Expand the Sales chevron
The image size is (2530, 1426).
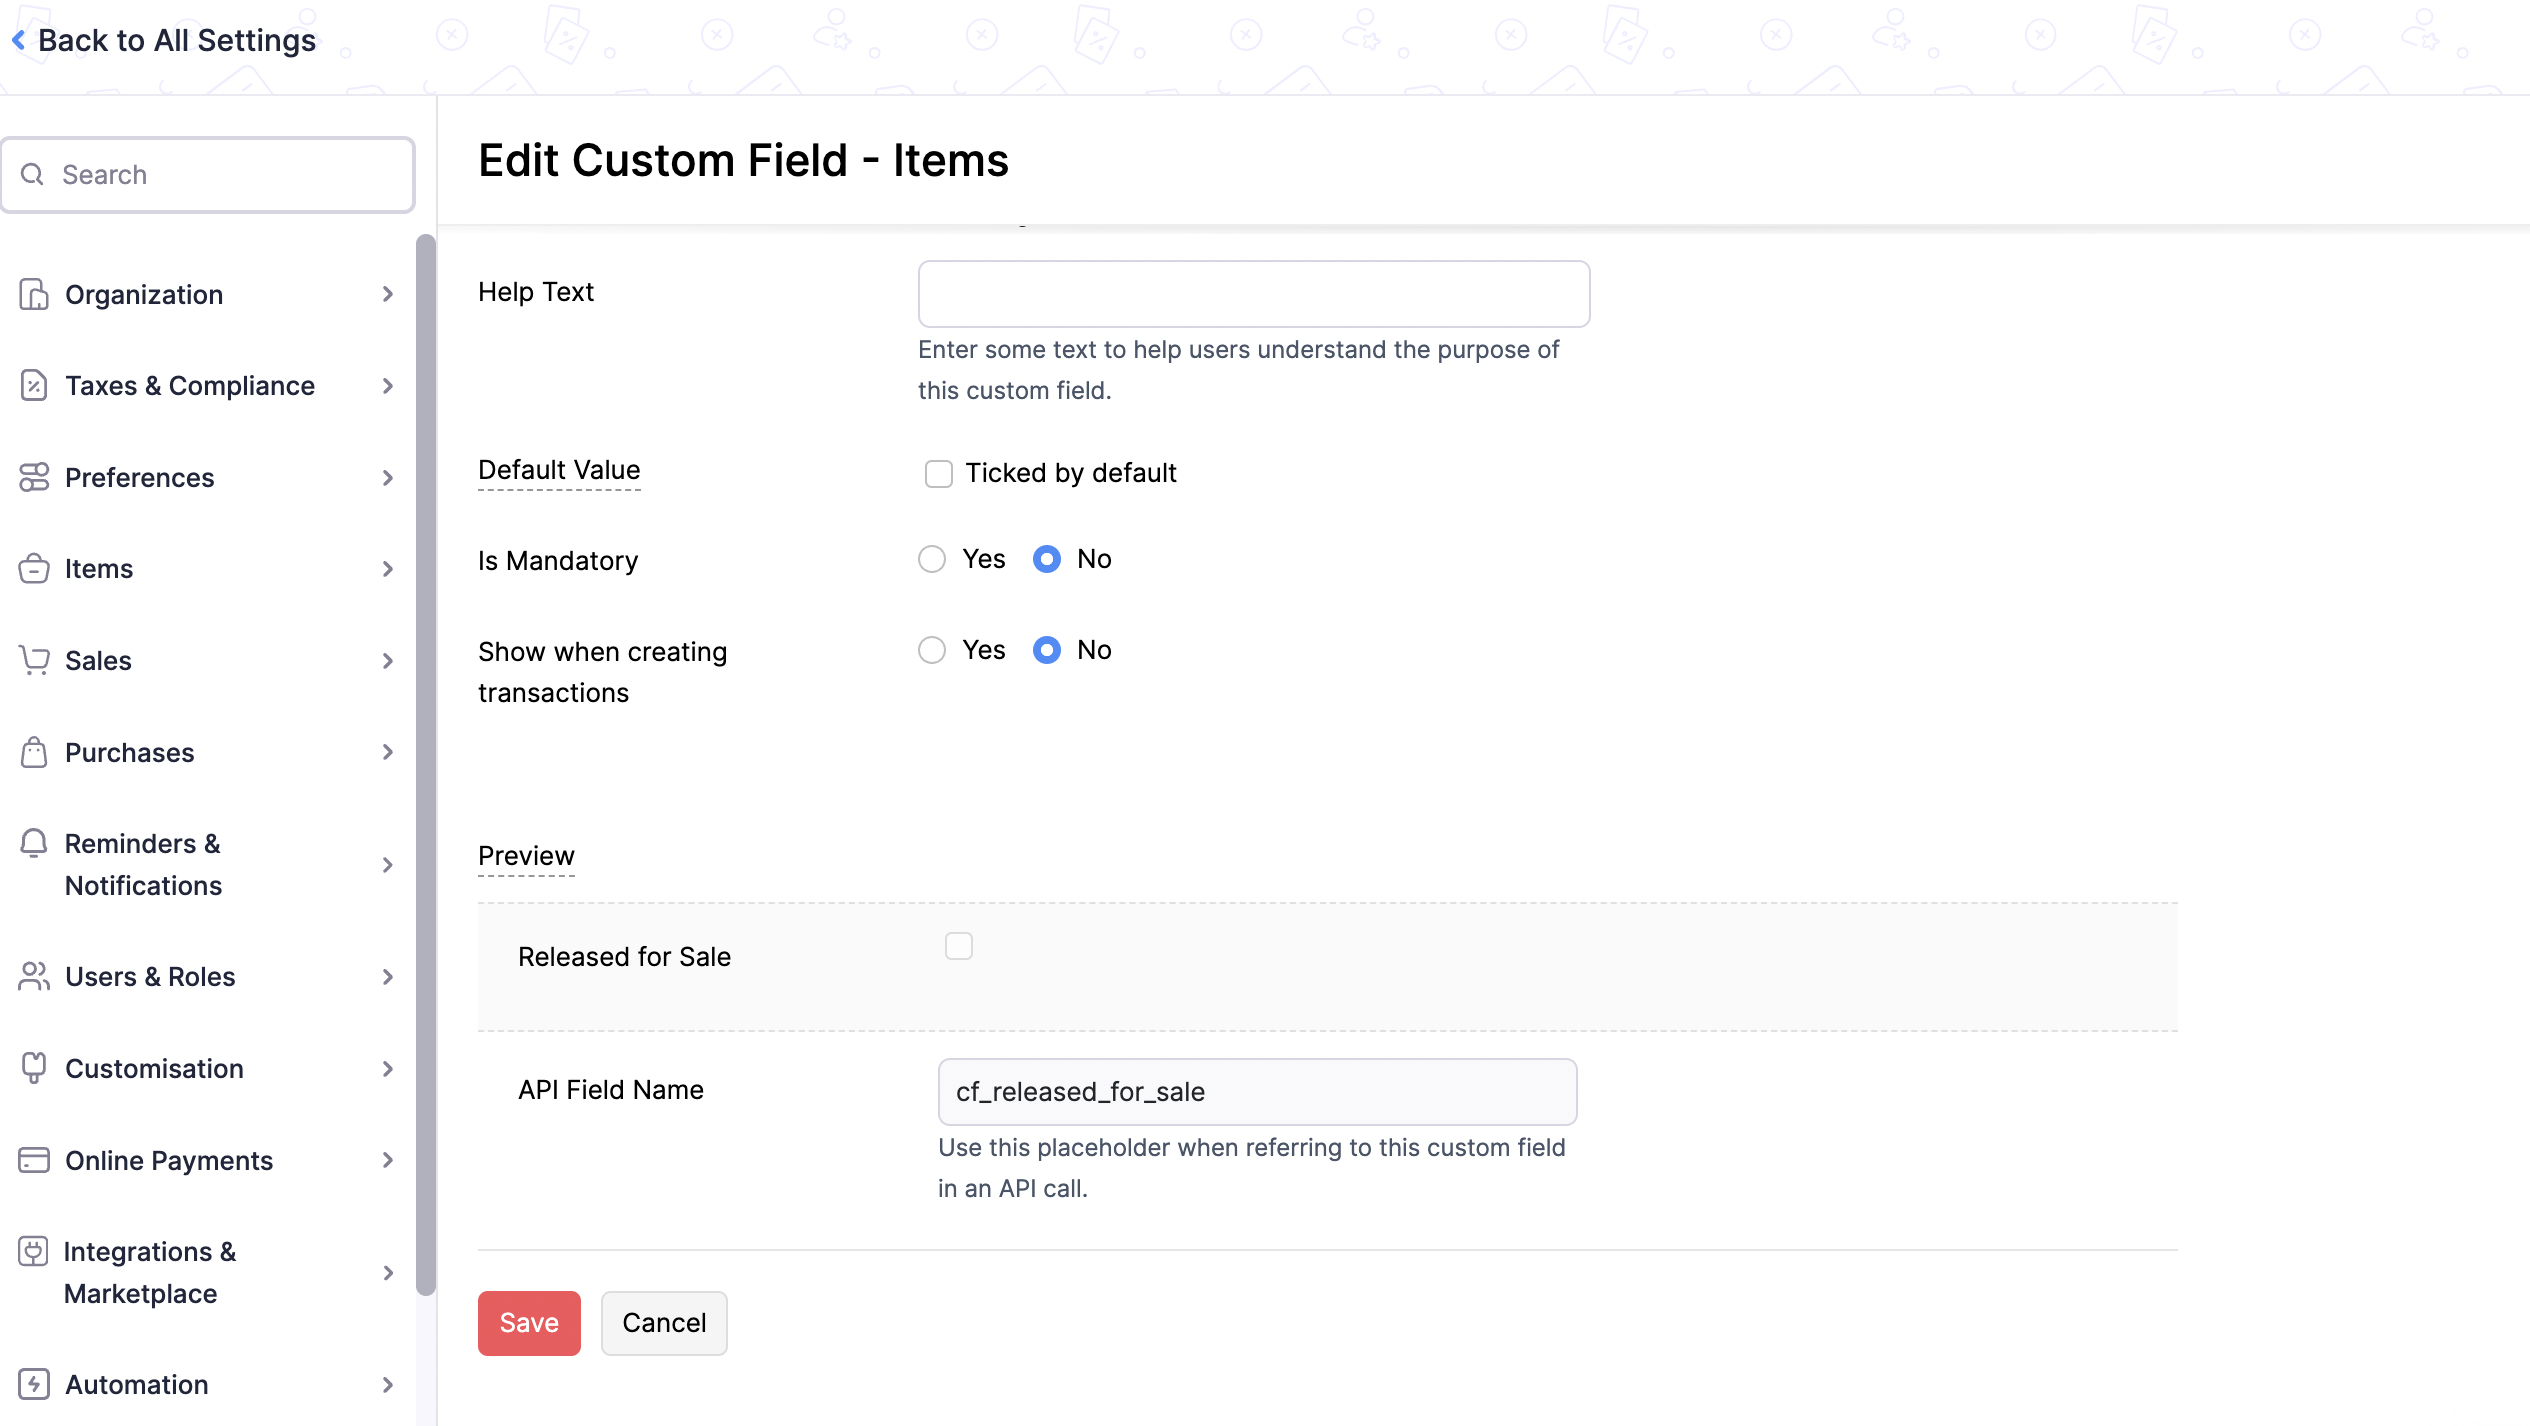[388, 661]
